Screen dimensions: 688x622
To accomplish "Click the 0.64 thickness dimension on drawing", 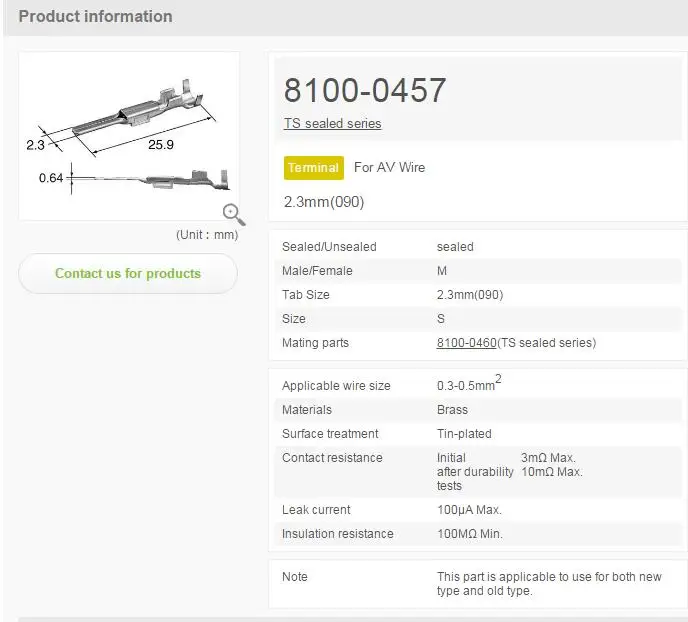I will 51,178.
